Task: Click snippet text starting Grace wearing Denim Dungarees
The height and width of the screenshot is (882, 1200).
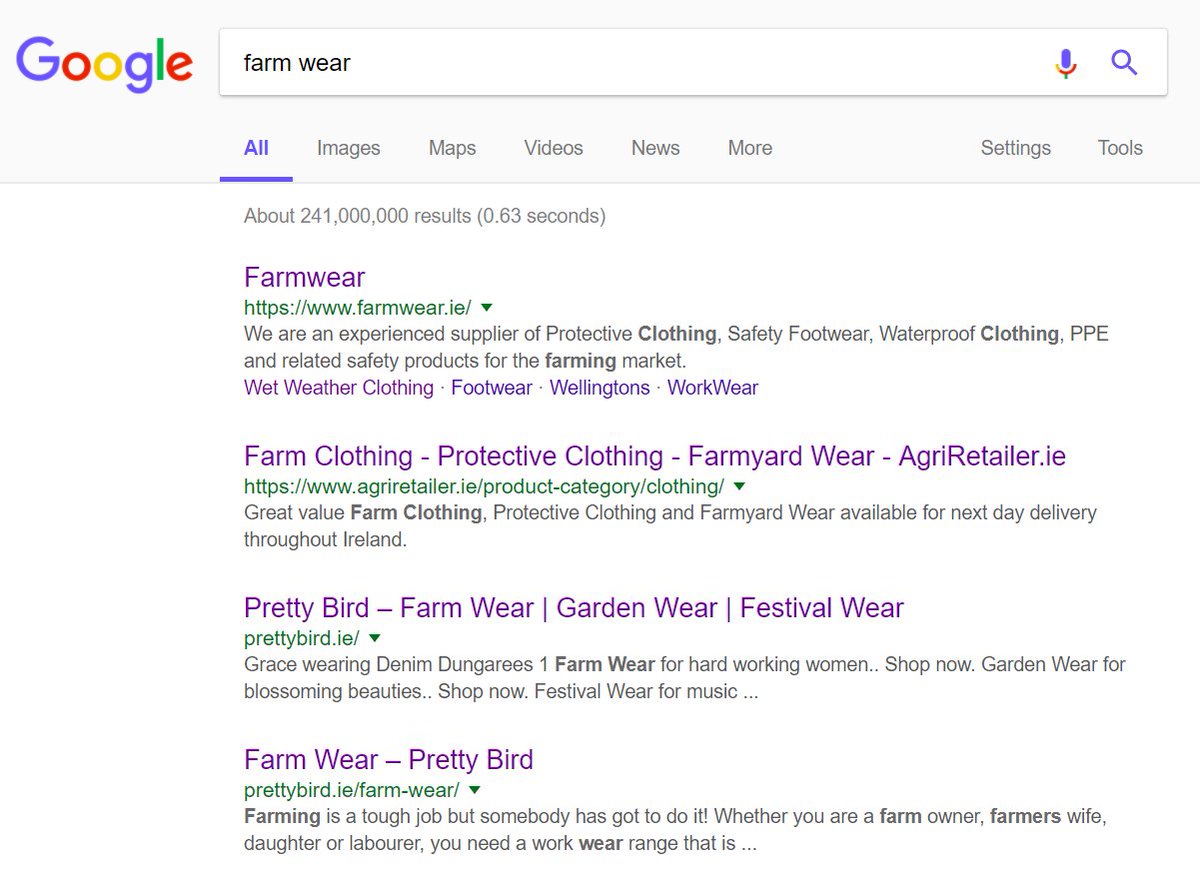Action: pyautogui.click(x=685, y=678)
